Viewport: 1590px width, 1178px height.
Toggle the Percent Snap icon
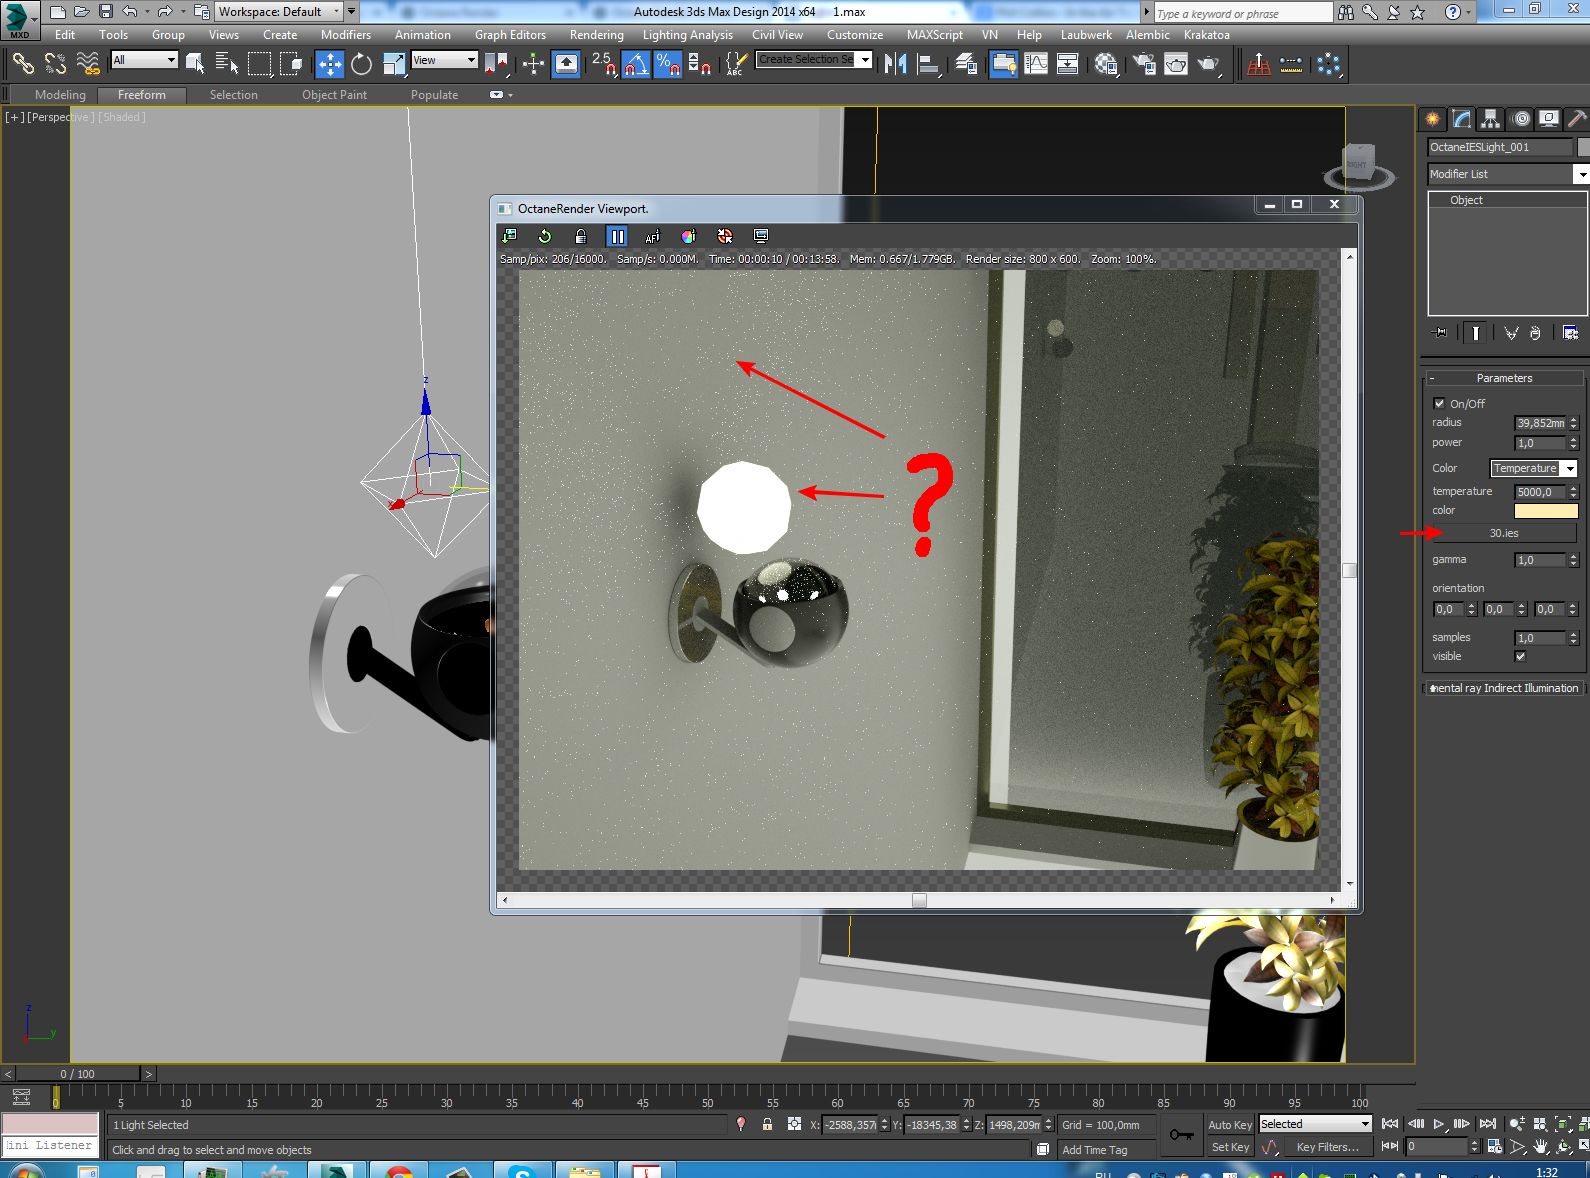tap(667, 65)
